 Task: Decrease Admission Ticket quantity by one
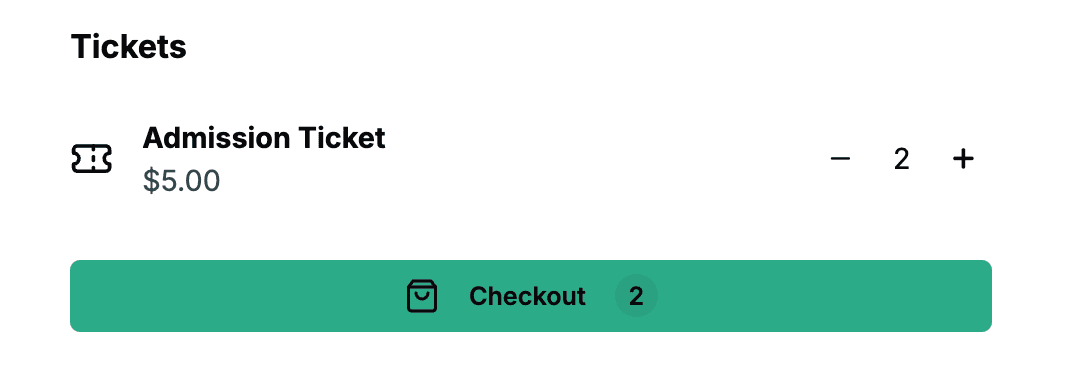tap(840, 159)
